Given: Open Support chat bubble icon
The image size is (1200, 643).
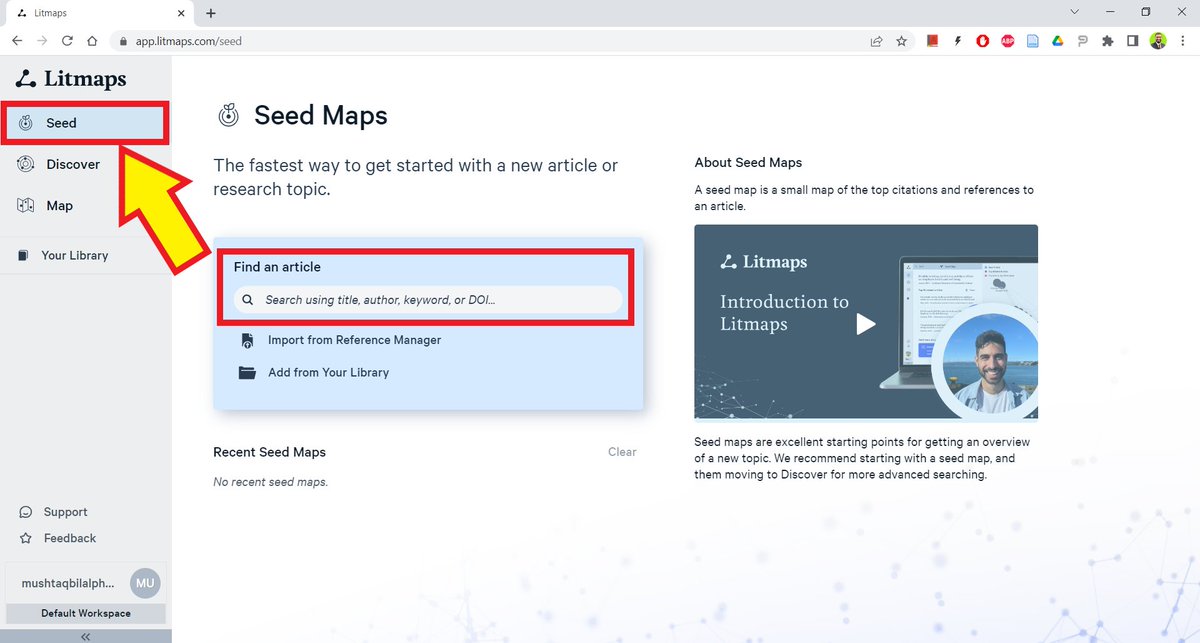Looking at the screenshot, I should [24, 512].
